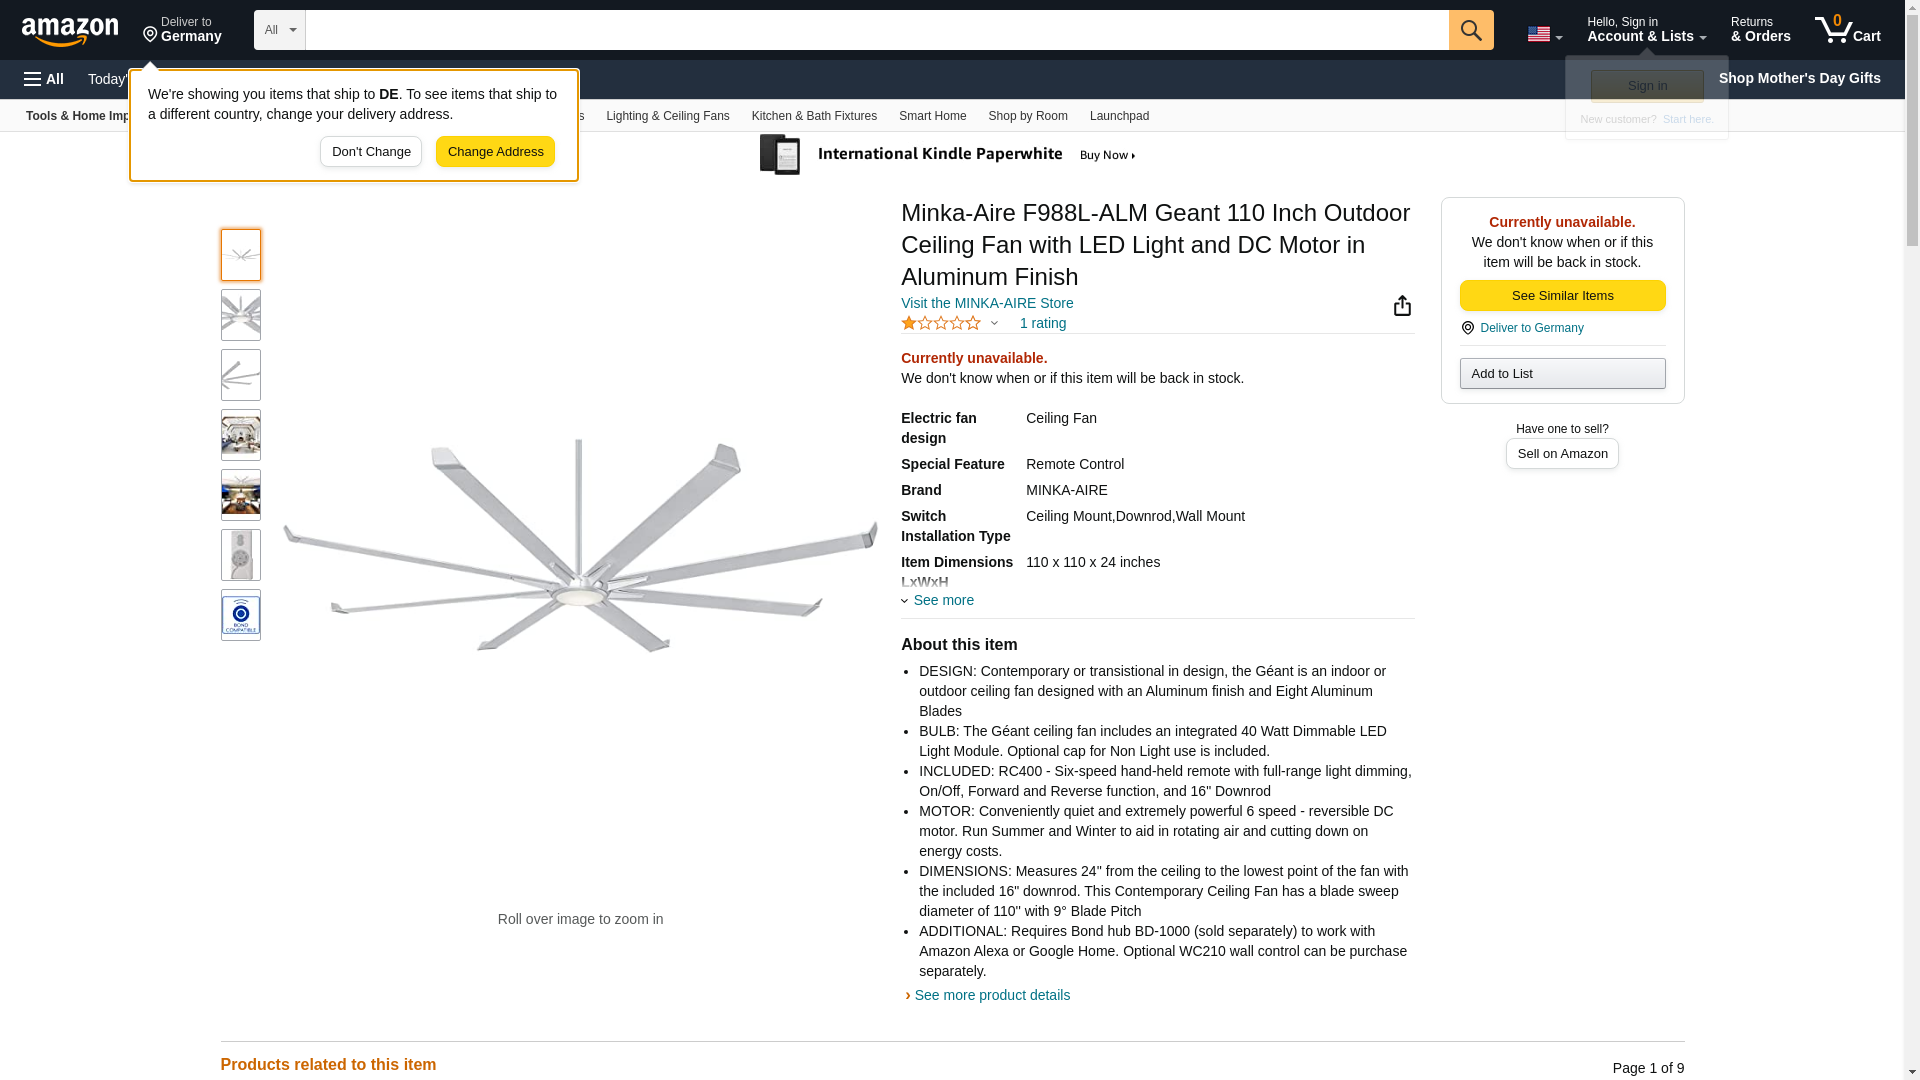Image resolution: width=1920 pixels, height=1080 pixels.
Task: Click the Add to List button
Action: [x=1562, y=374]
